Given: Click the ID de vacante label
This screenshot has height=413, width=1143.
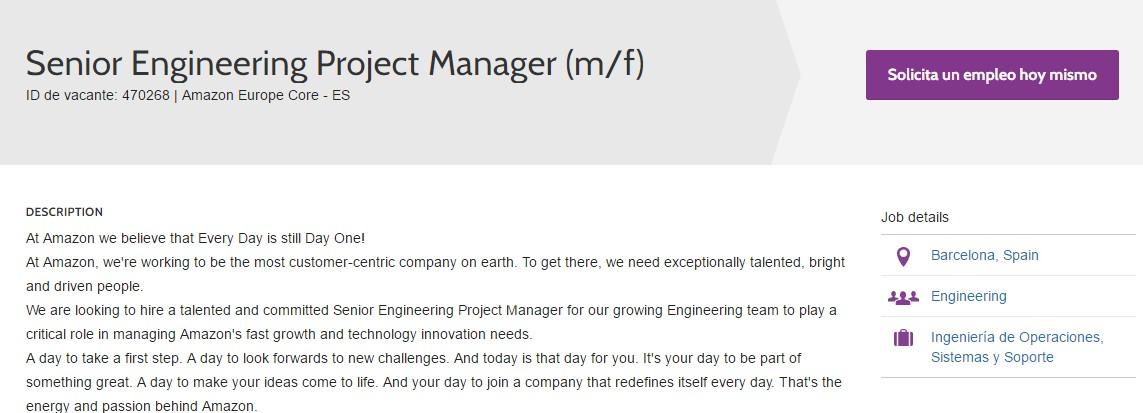Looking at the screenshot, I should [71, 96].
